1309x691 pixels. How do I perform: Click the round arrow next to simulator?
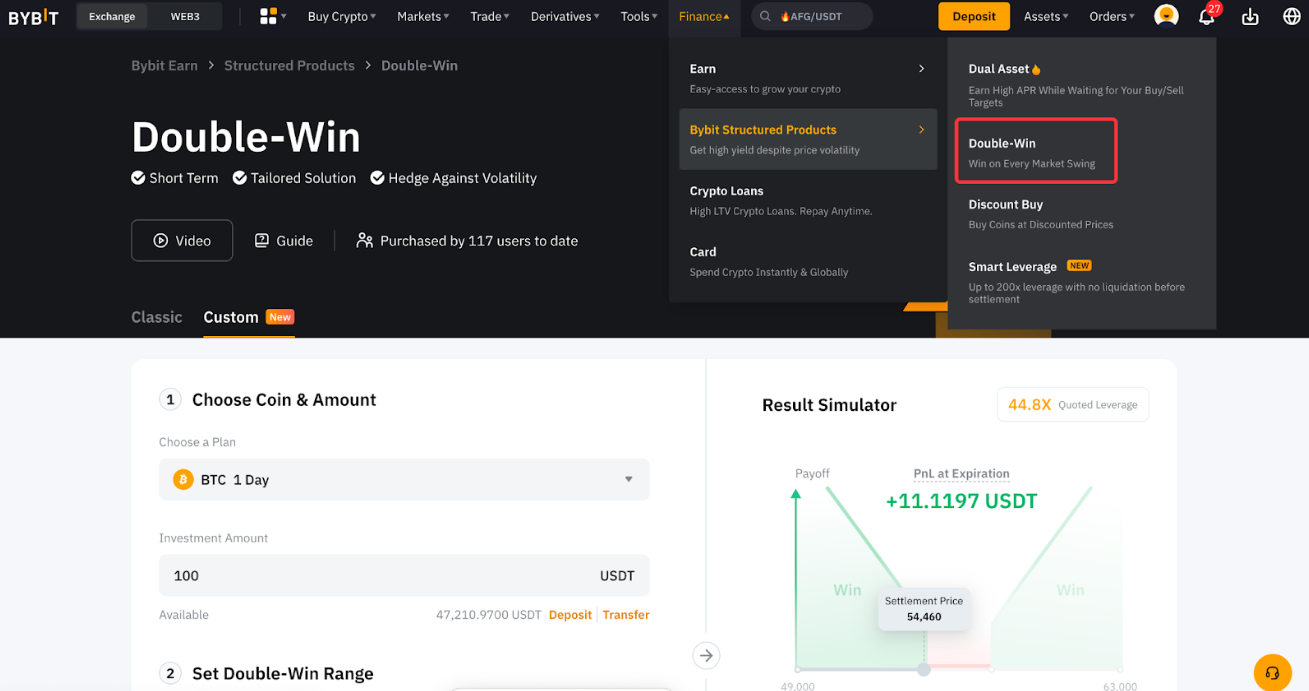coord(706,655)
